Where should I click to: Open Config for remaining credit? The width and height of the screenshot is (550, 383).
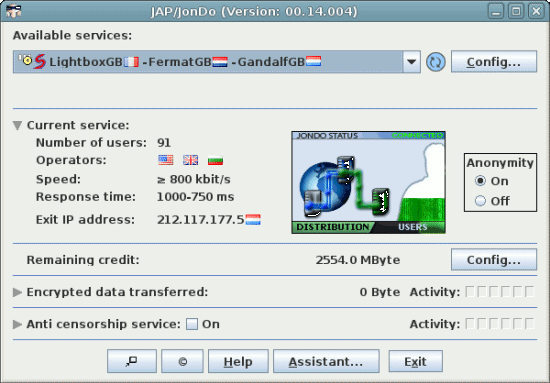click(494, 260)
